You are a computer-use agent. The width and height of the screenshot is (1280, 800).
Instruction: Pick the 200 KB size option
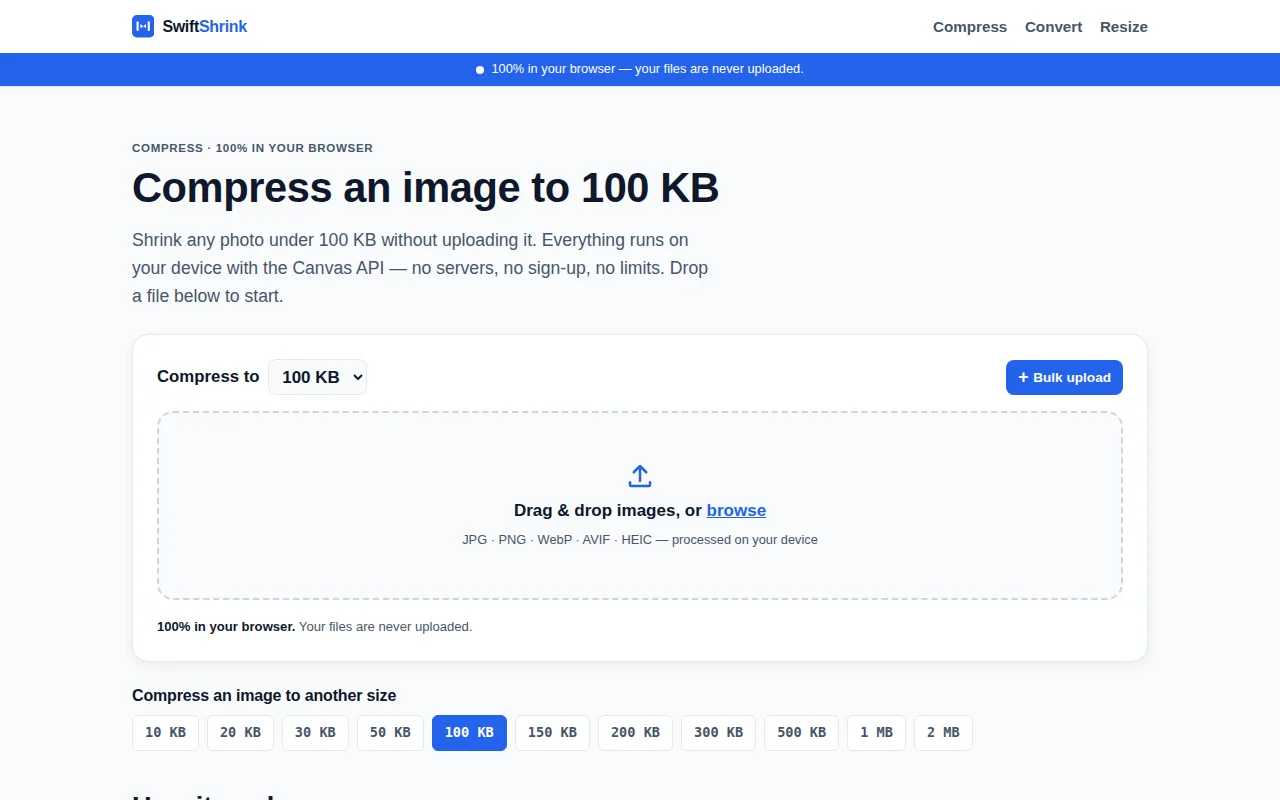[635, 732]
